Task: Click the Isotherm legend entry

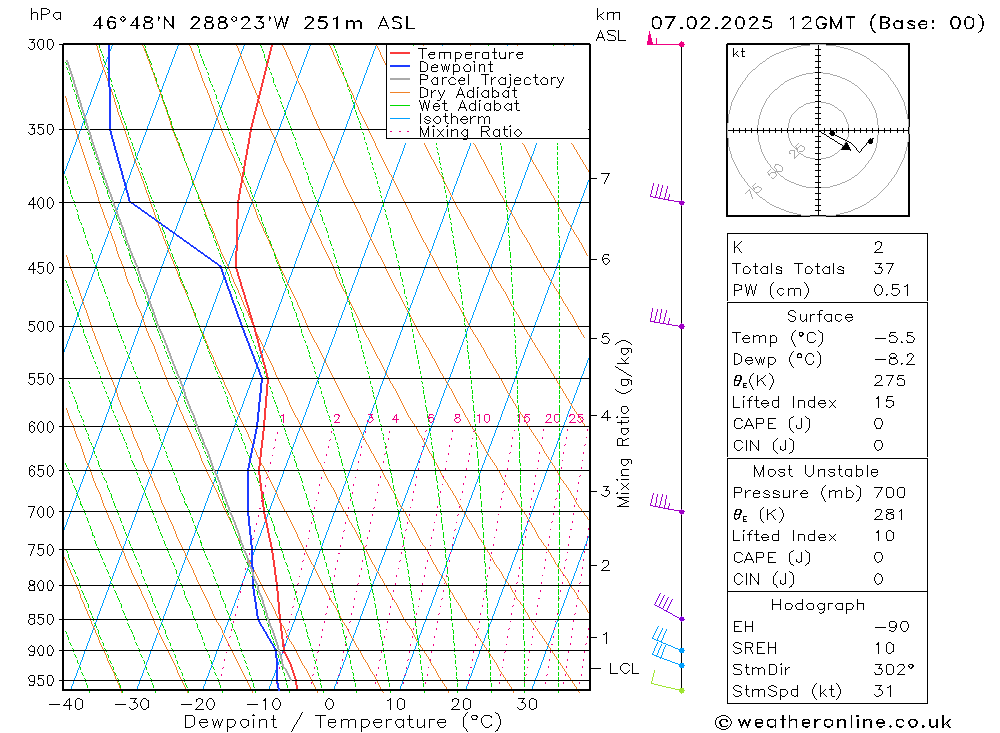Action: 441,119
